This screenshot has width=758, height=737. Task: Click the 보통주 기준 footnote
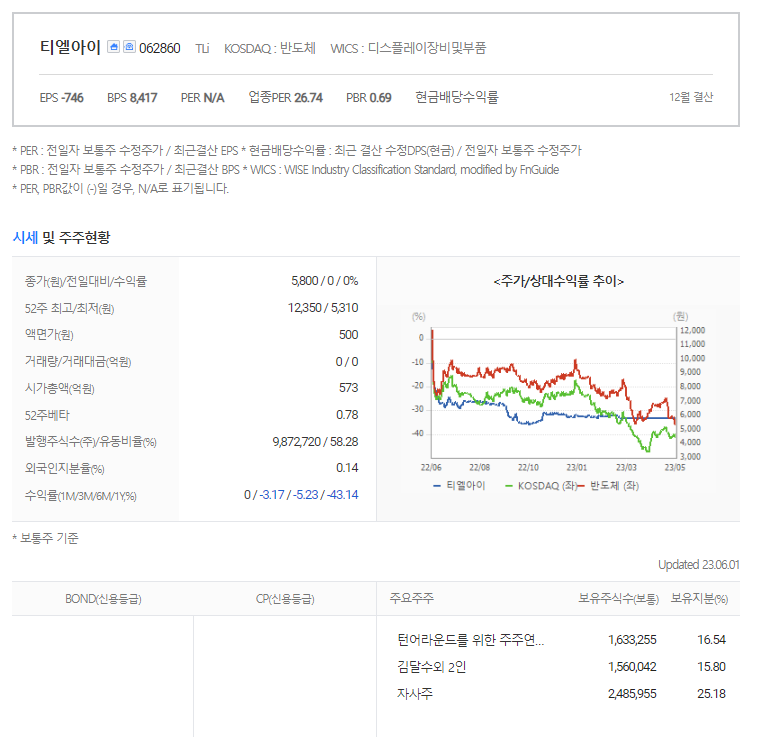tap(45, 538)
